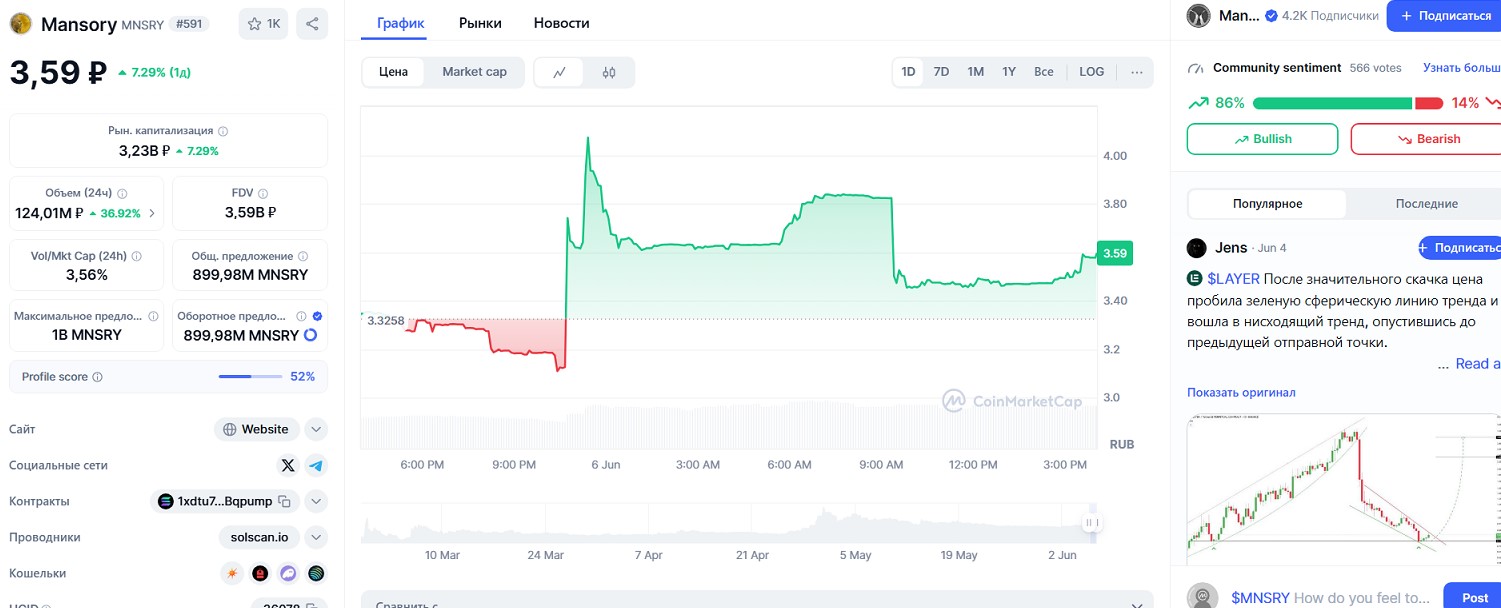Set chart range to 1Y
This screenshot has width=1501, height=608.
pos(1009,72)
